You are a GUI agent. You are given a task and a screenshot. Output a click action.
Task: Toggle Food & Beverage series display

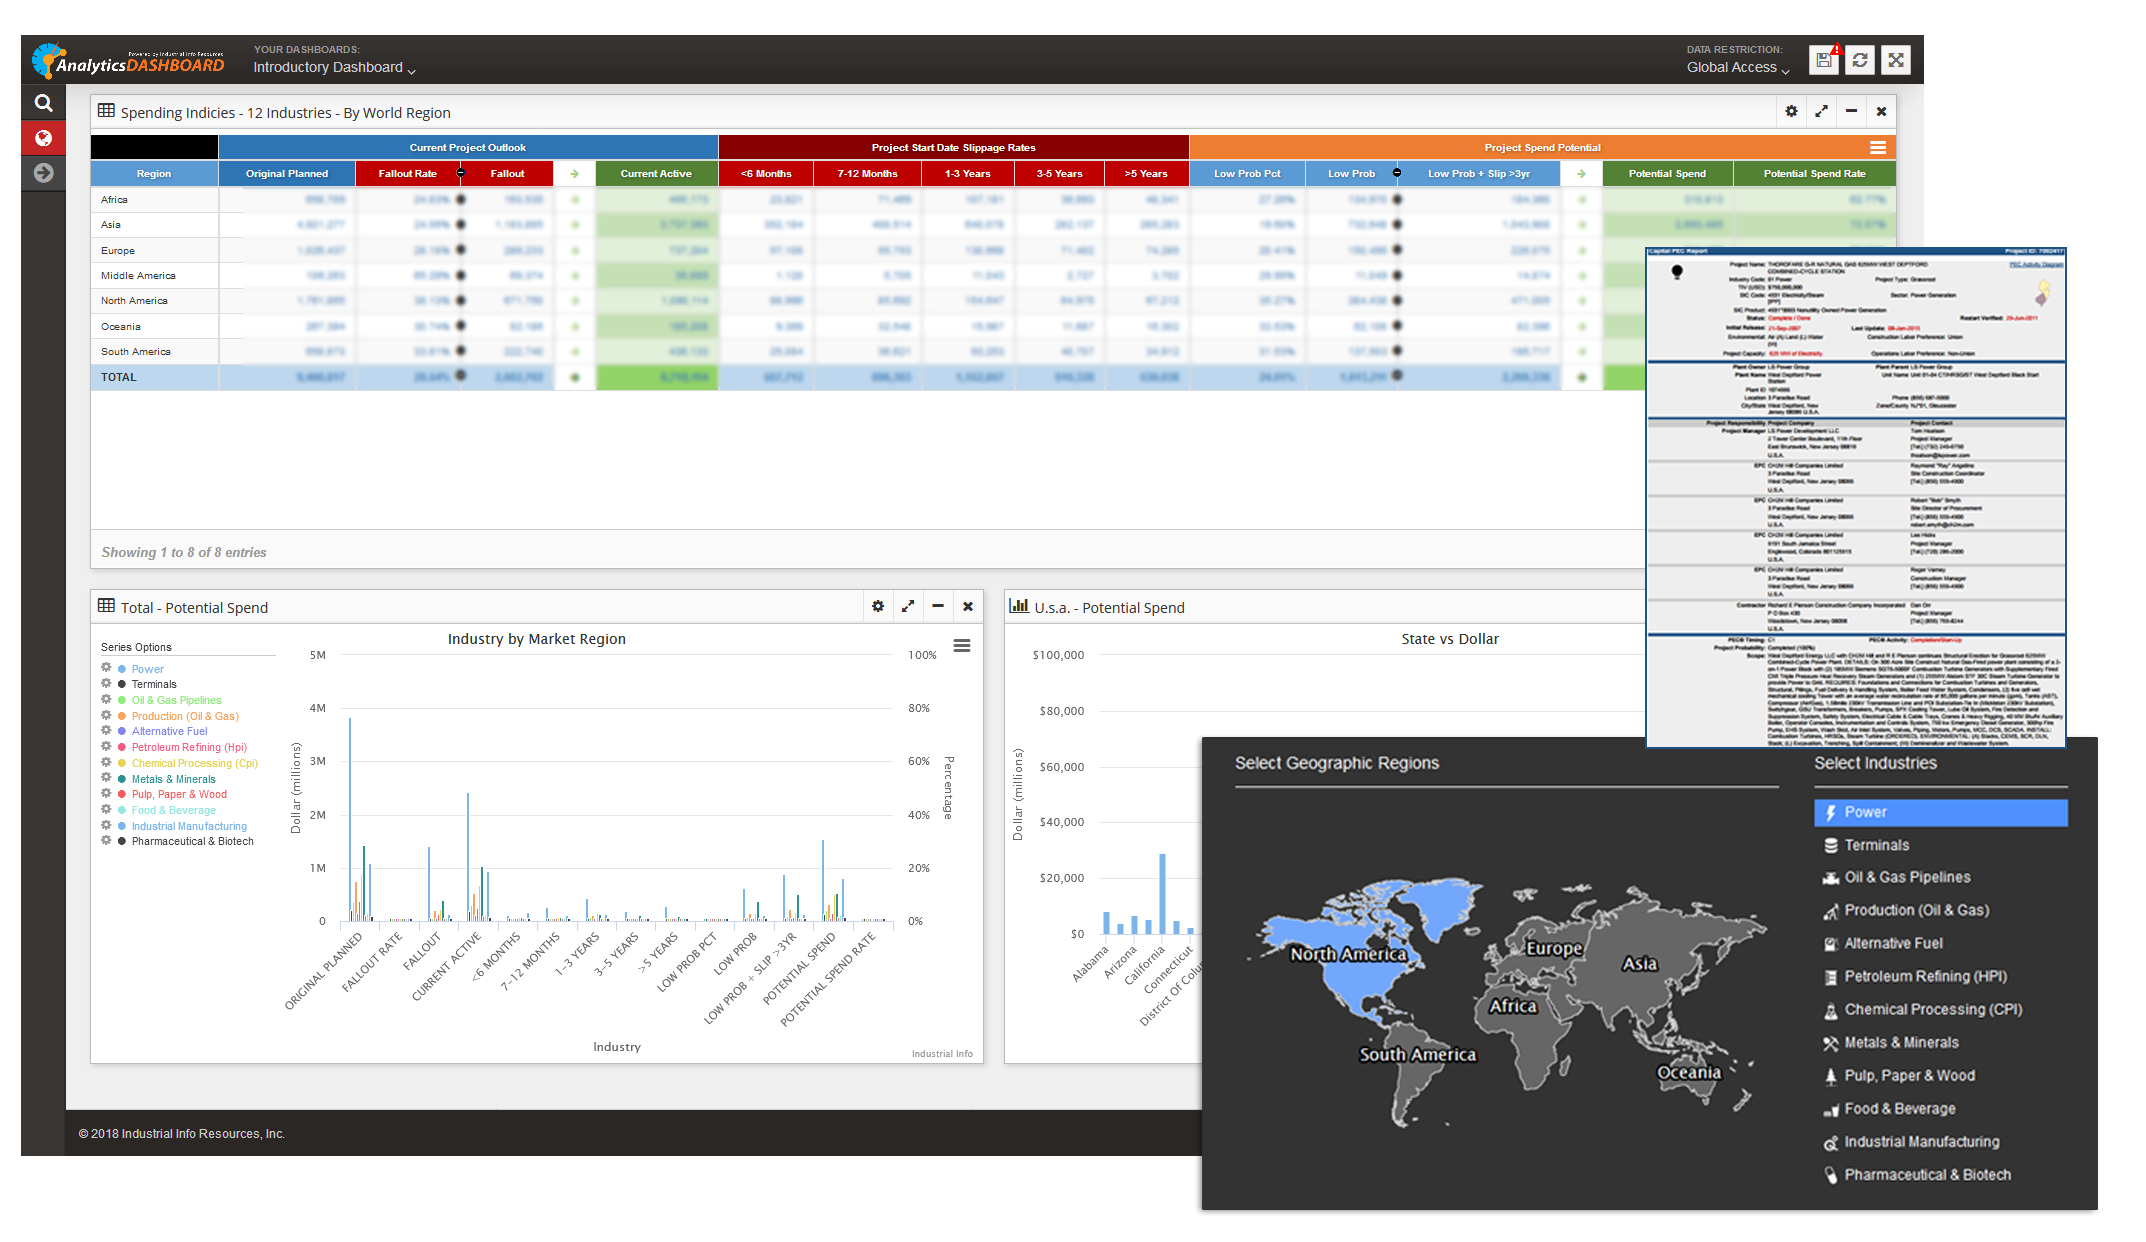(x=122, y=810)
